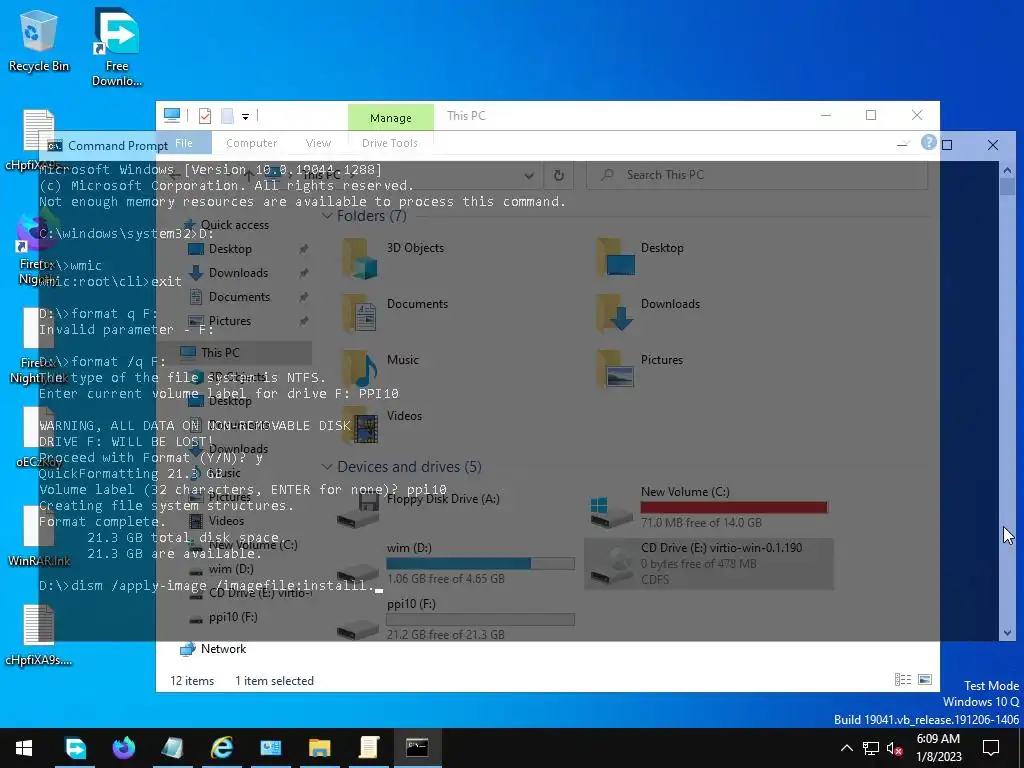This screenshot has height=768, width=1024.
Task: Select pinned Downloads under Quick access
Action: tap(238, 273)
